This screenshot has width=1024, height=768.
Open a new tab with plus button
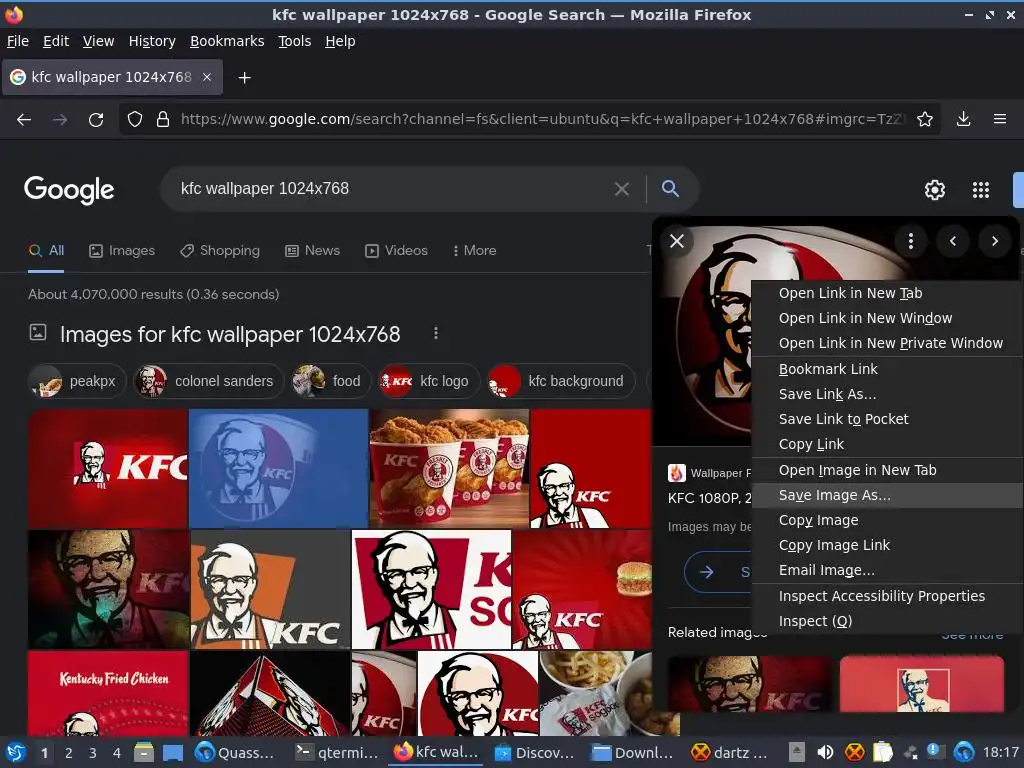(244, 78)
